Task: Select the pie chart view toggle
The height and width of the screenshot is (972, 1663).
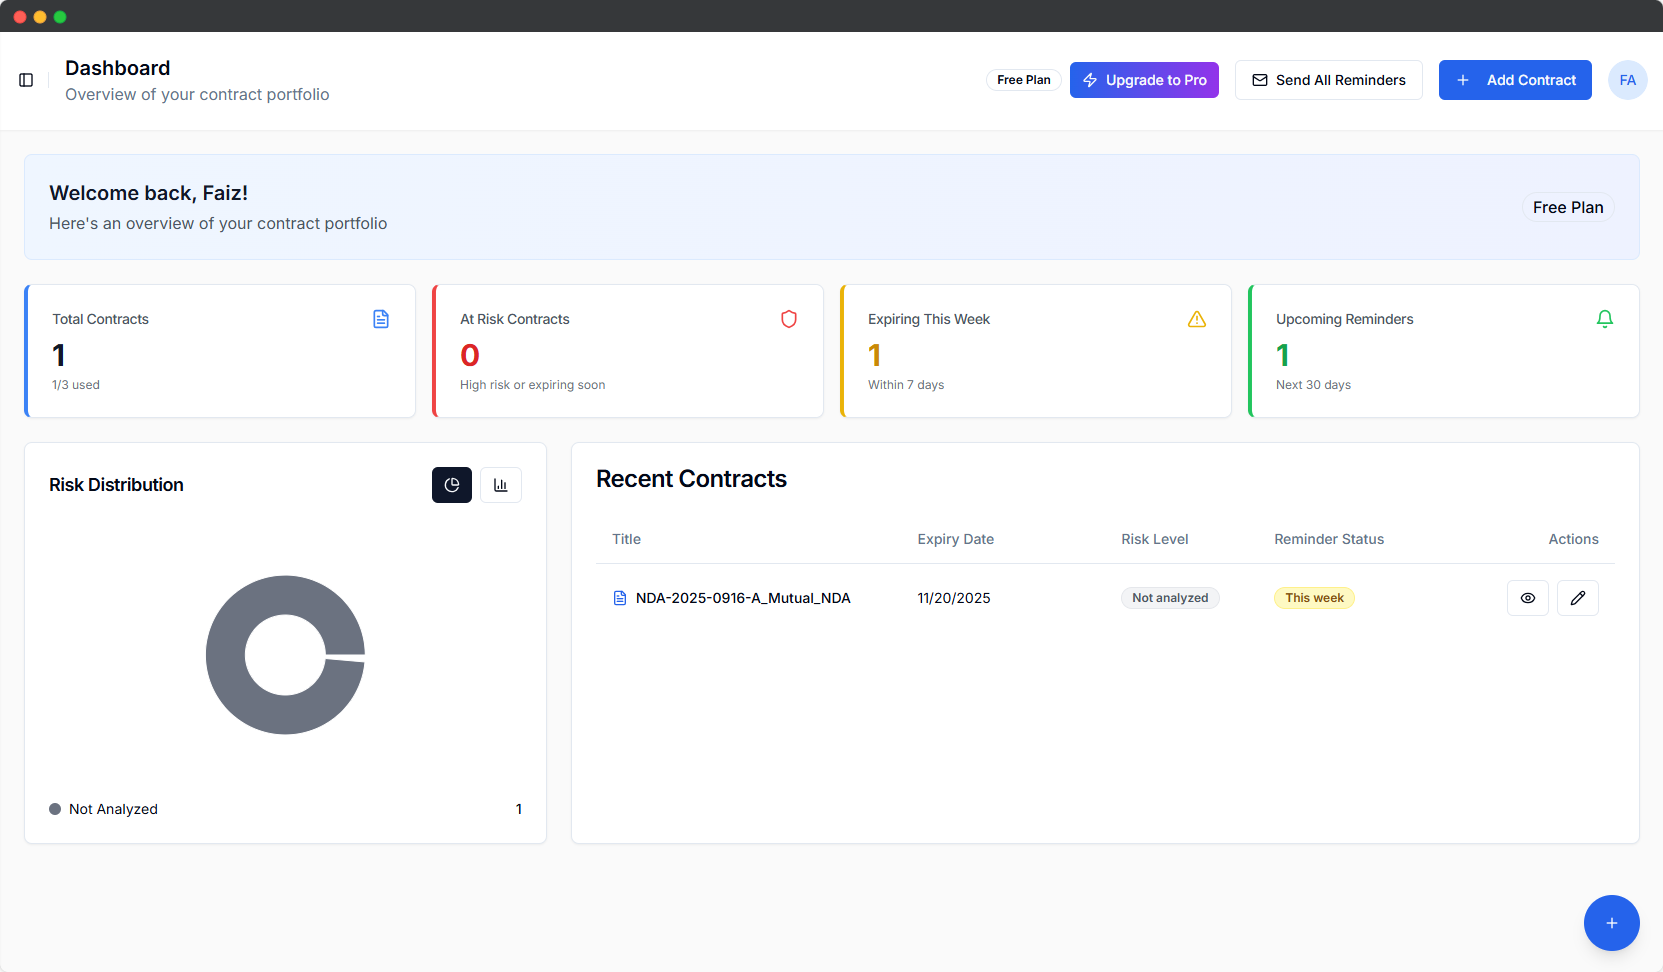Action: point(451,485)
